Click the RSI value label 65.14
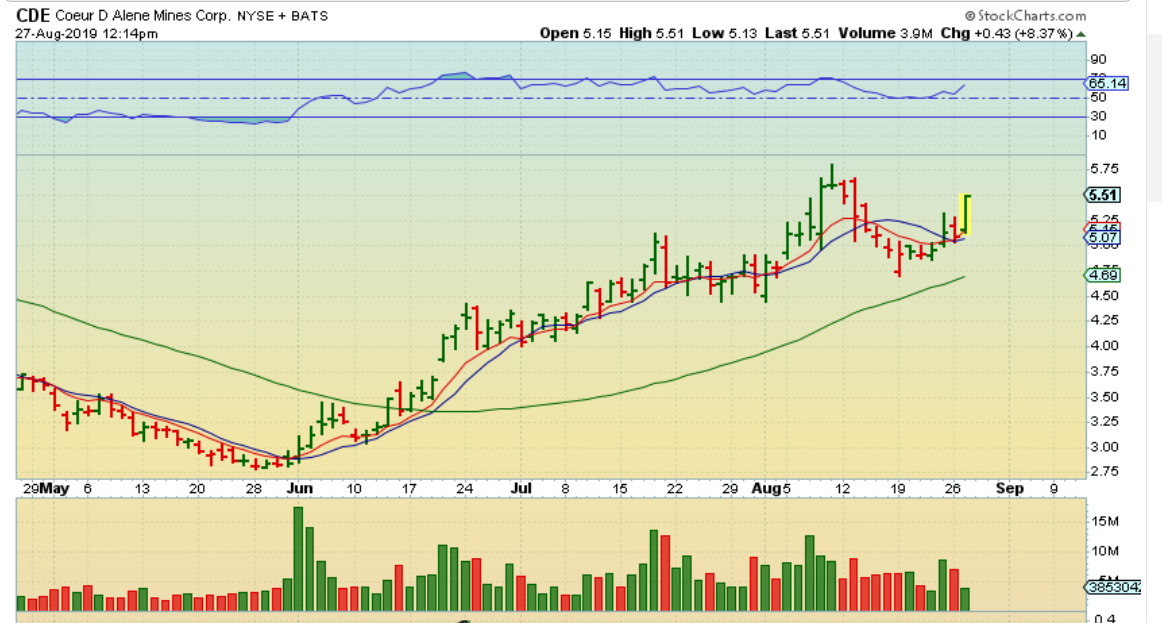 tap(1108, 83)
